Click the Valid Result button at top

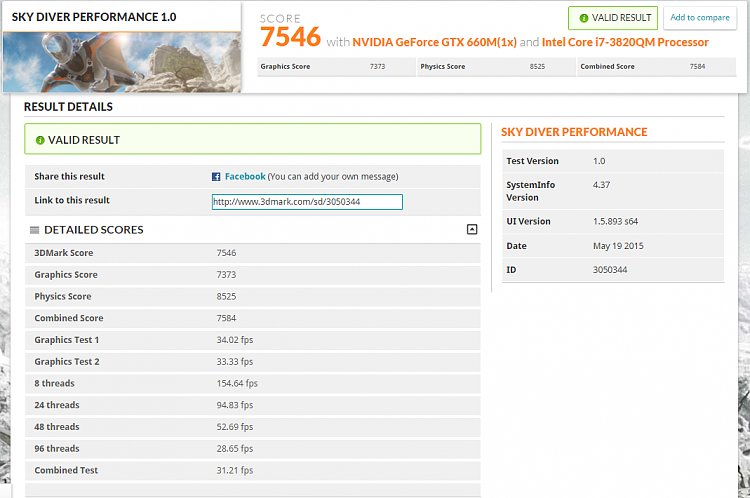coord(613,18)
